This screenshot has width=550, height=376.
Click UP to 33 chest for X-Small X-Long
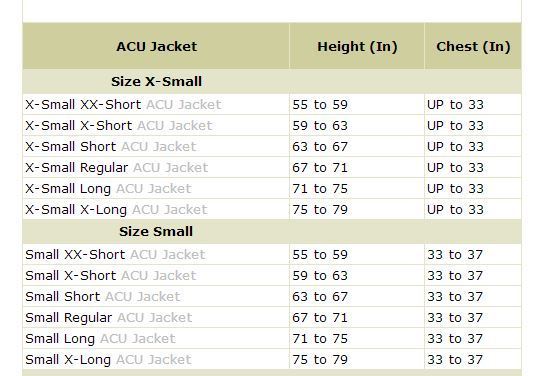click(x=455, y=210)
